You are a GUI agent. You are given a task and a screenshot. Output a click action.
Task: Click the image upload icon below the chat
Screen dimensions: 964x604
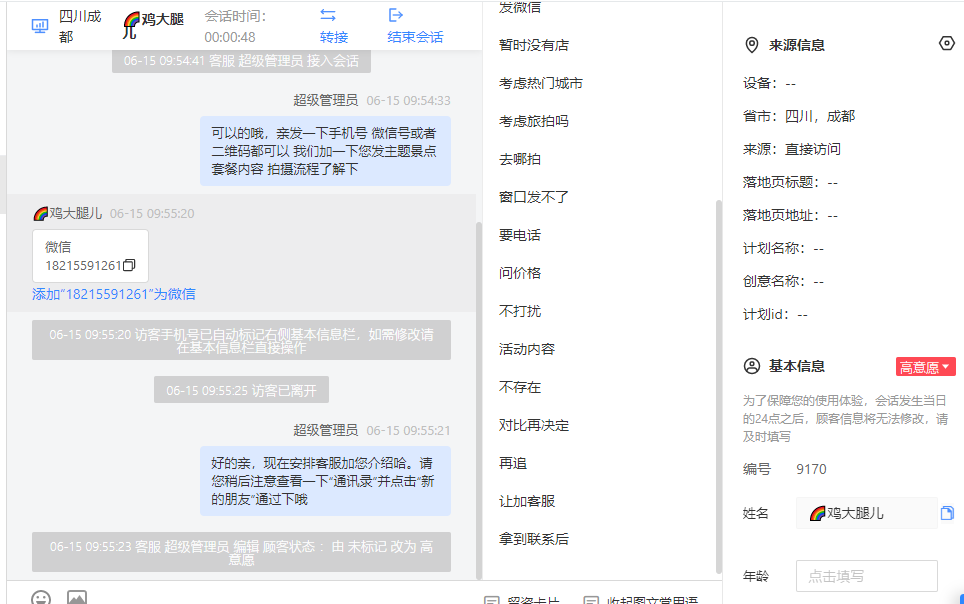[77, 597]
